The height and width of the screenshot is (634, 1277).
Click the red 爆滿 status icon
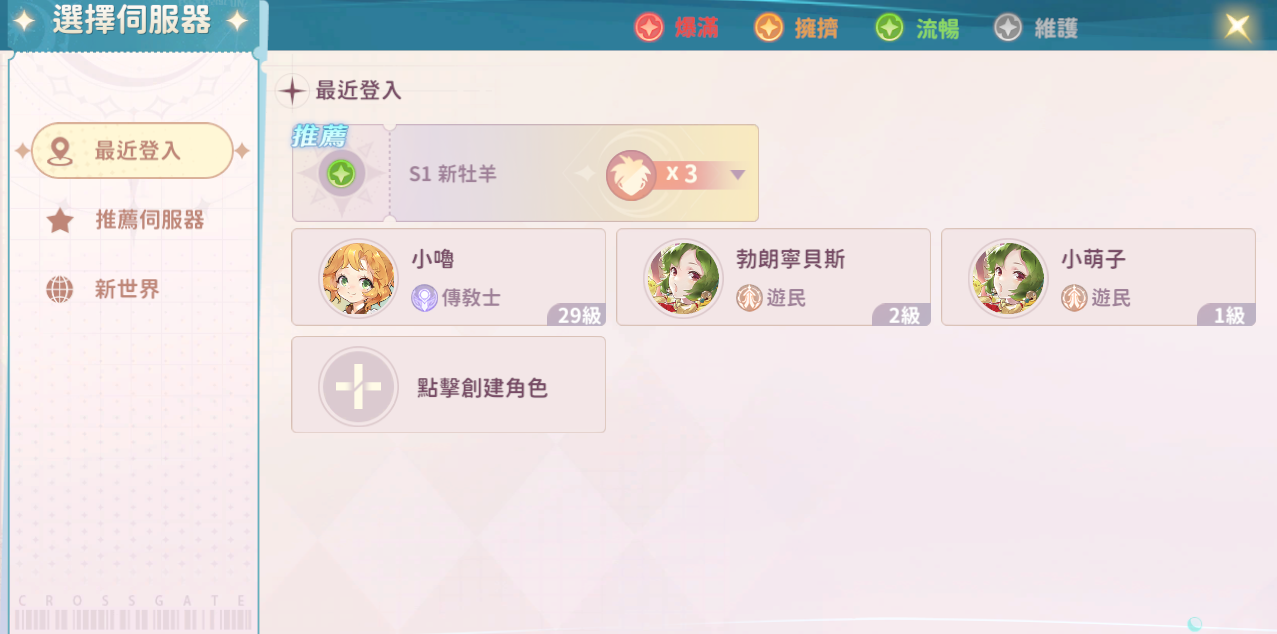[649, 27]
